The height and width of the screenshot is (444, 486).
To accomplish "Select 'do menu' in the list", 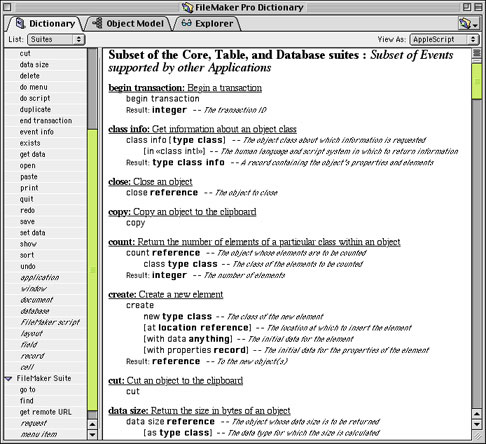I will click(33, 87).
